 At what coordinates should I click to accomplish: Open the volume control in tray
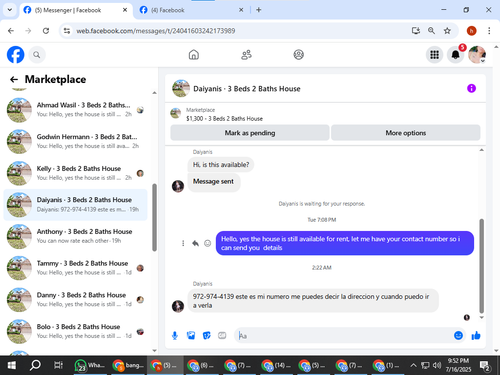coord(436,366)
